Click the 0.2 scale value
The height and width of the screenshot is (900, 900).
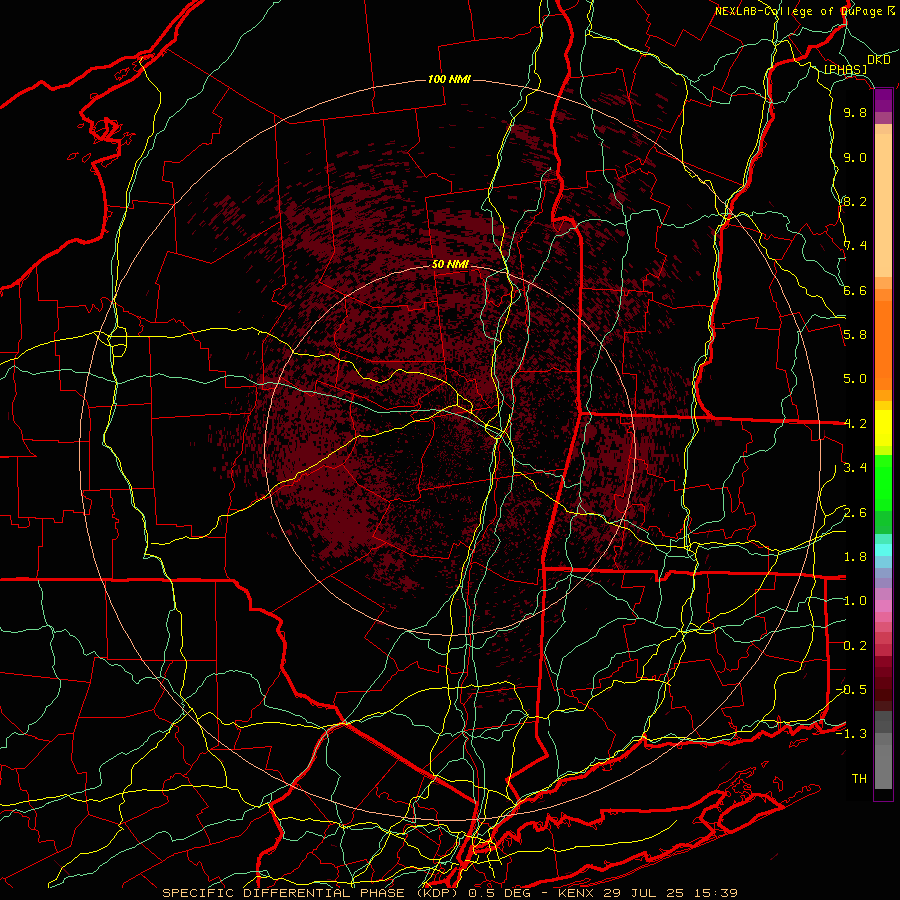(x=855, y=646)
